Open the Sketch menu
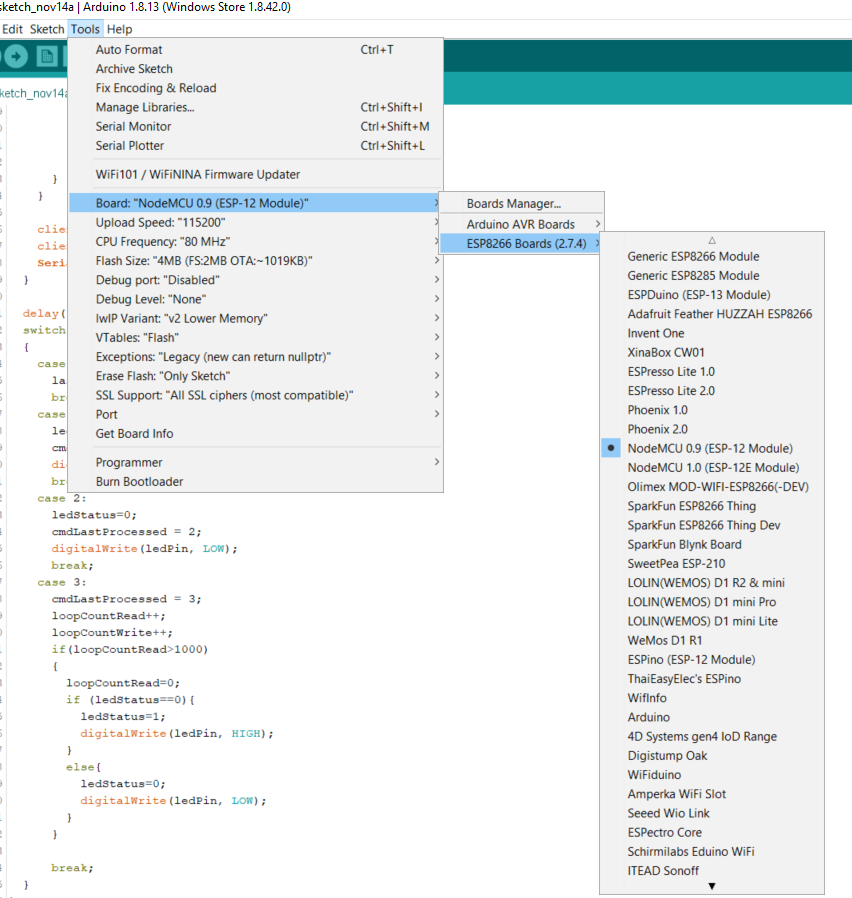852x898 pixels. [47, 29]
